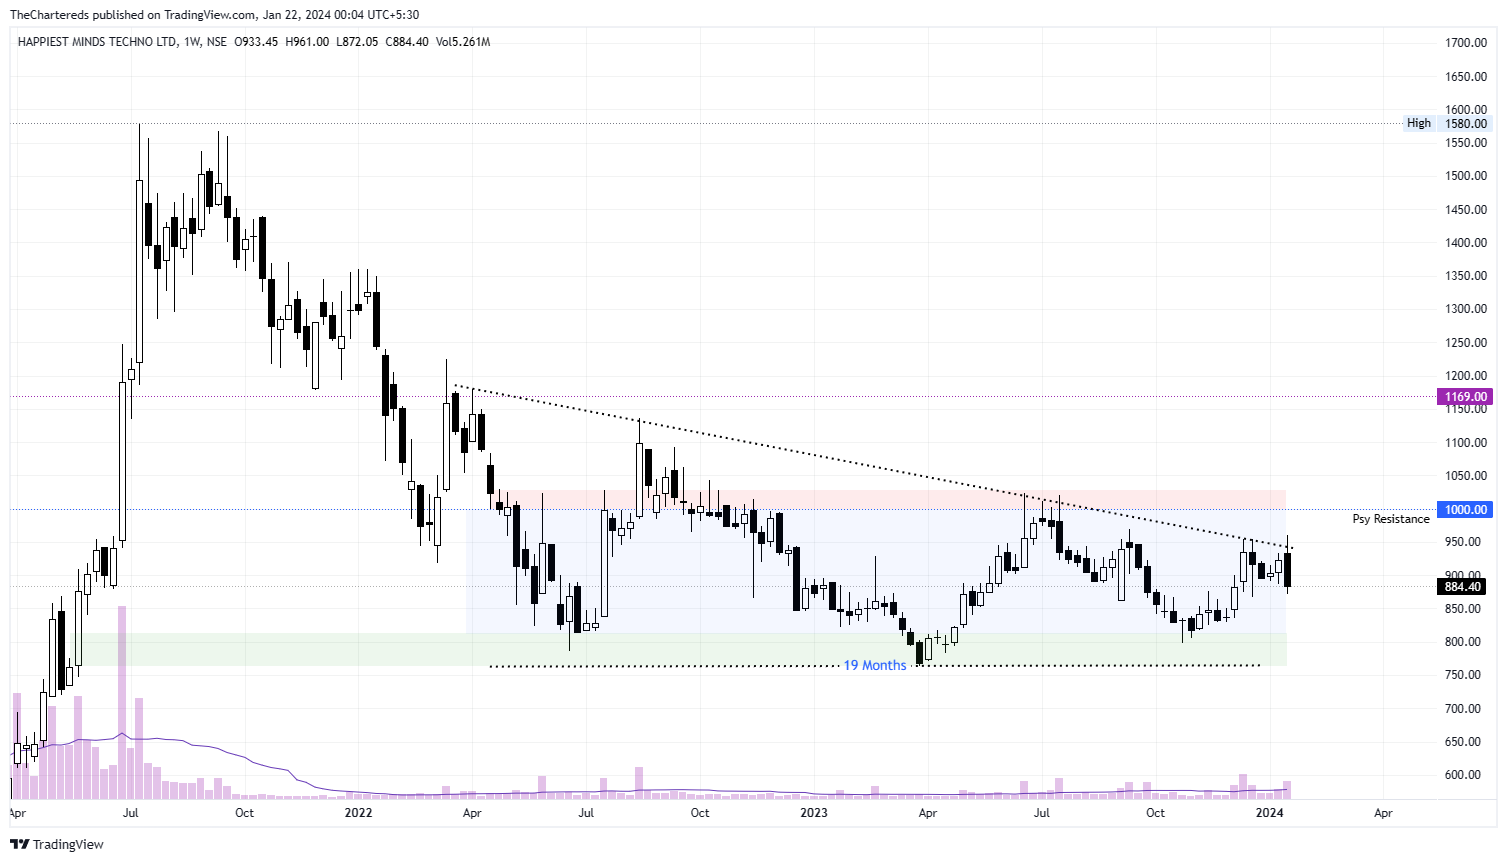Image resolution: width=1507 pixels, height=862 pixels.
Task: Click the 19 Months annotation text
Action: pos(875,665)
